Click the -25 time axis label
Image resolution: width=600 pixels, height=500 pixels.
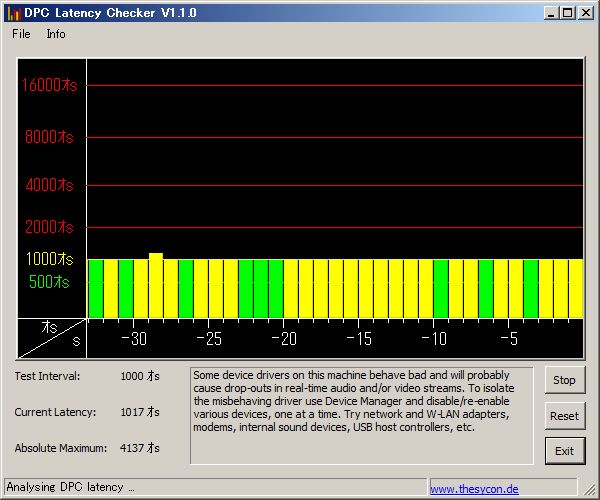click(209, 339)
